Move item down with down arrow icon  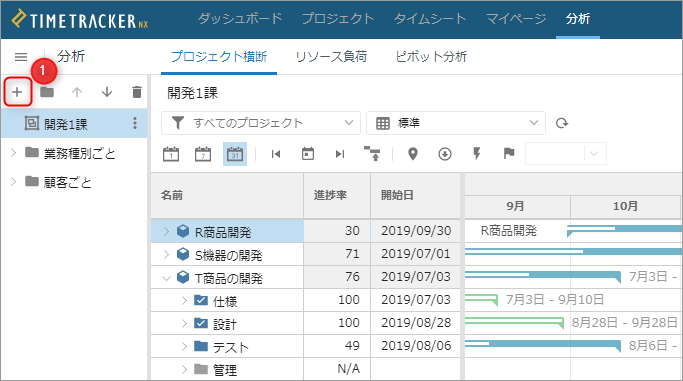click(107, 92)
